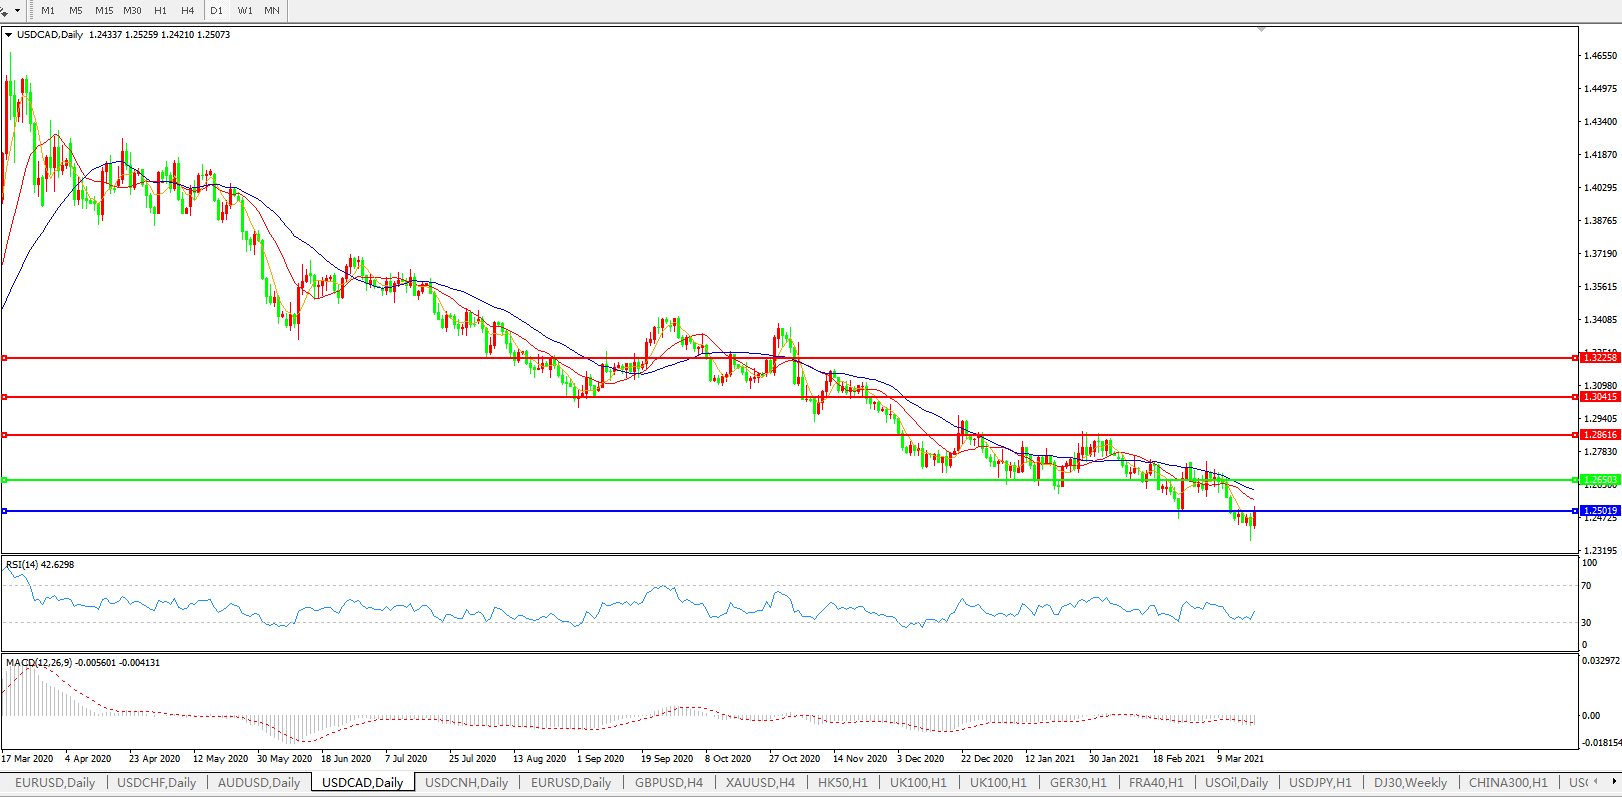Open the dropdown arrow beside top-left icon
Image resolution: width=1622 pixels, height=797 pixels.
point(17,10)
